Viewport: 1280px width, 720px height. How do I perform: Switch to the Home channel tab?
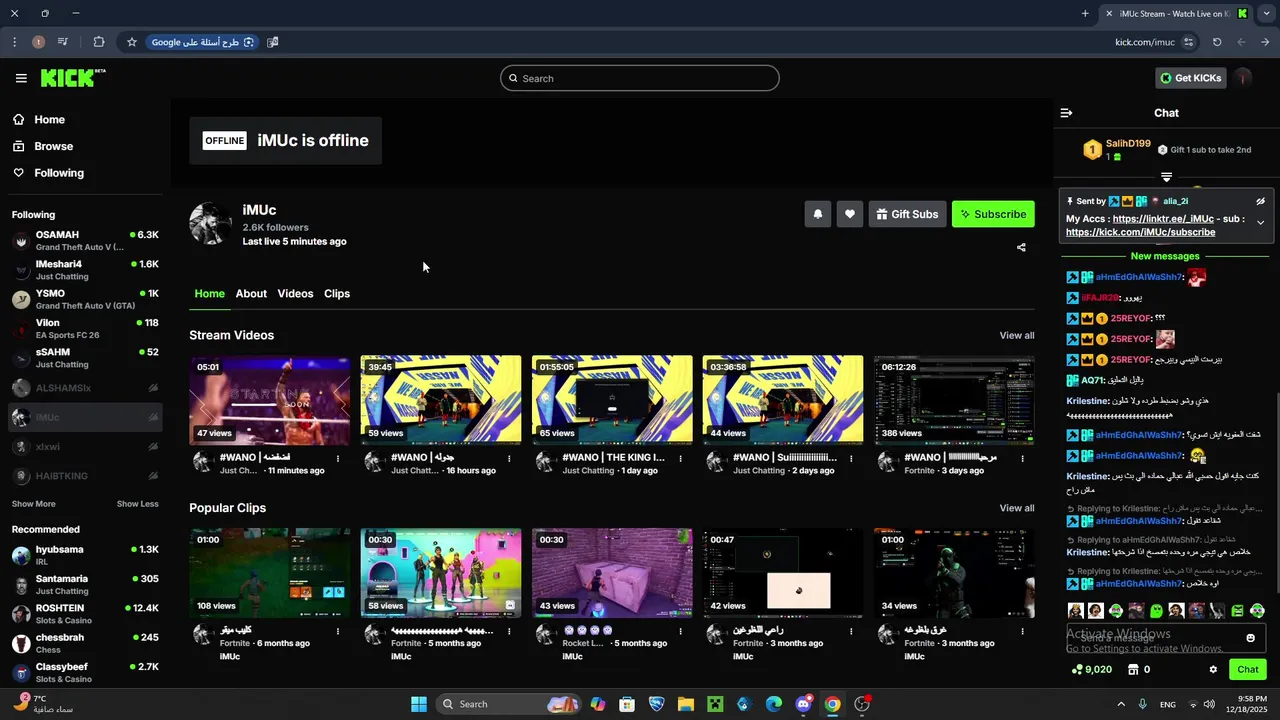coord(209,294)
